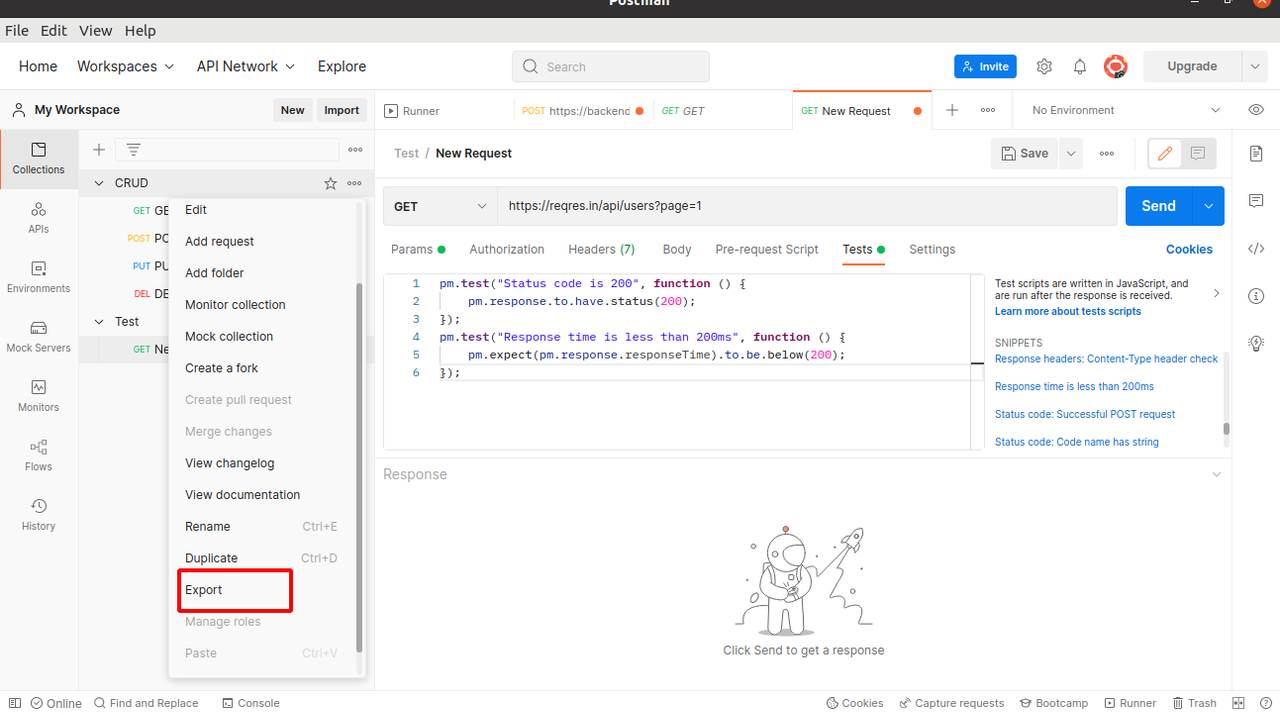Image resolution: width=1280 pixels, height=715 pixels.
Task: Star the CRUD collection
Action: pos(330,183)
